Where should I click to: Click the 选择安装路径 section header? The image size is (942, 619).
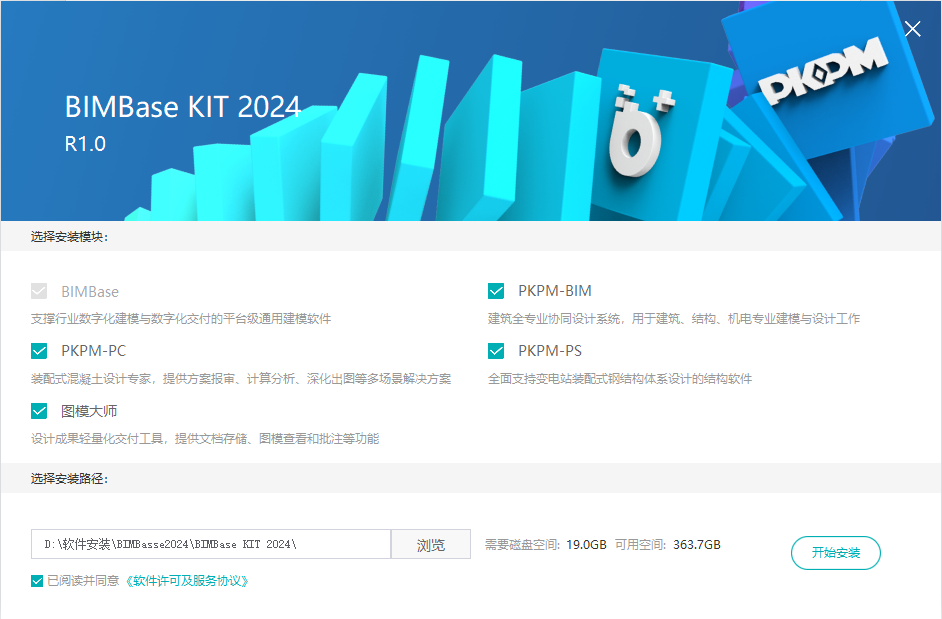pyautogui.click(x=69, y=478)
